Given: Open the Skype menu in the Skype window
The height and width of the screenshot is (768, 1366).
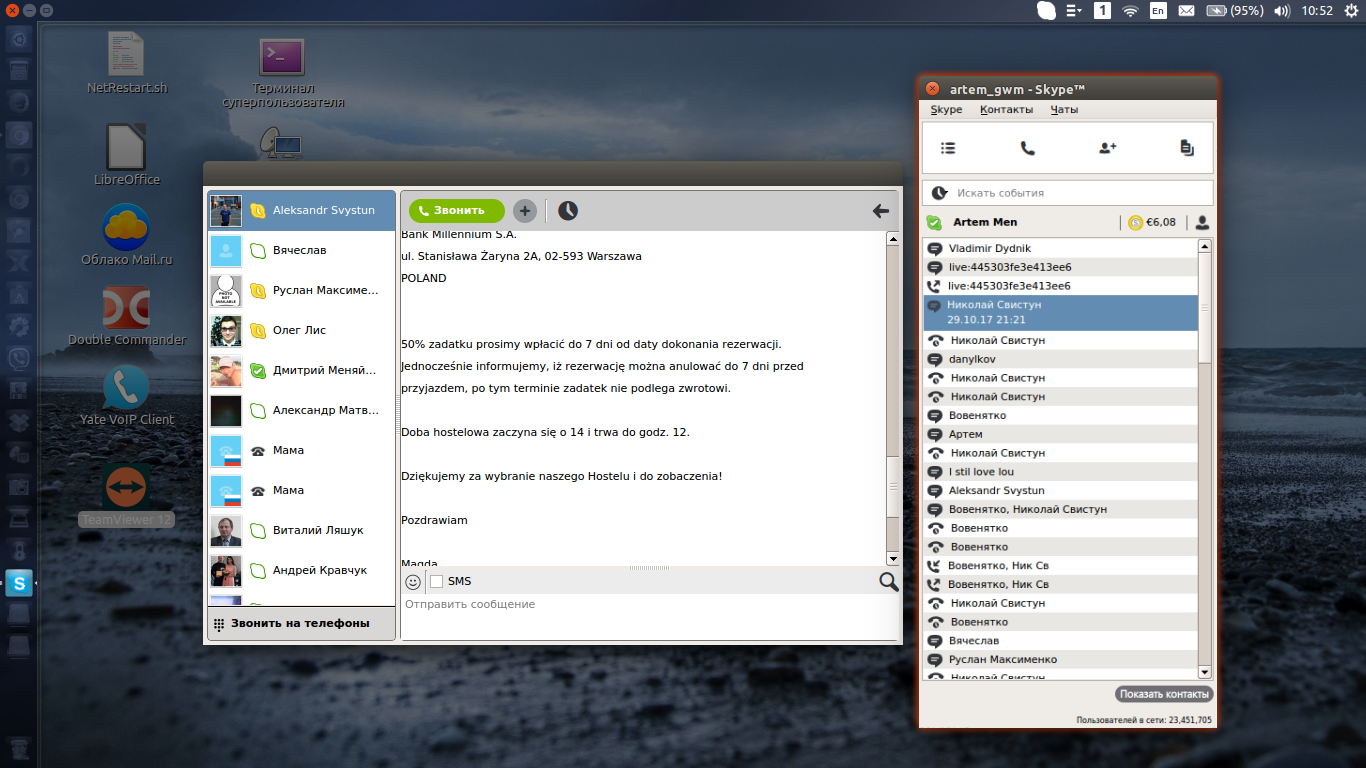Looking at the screenshot, I should 946,110.
